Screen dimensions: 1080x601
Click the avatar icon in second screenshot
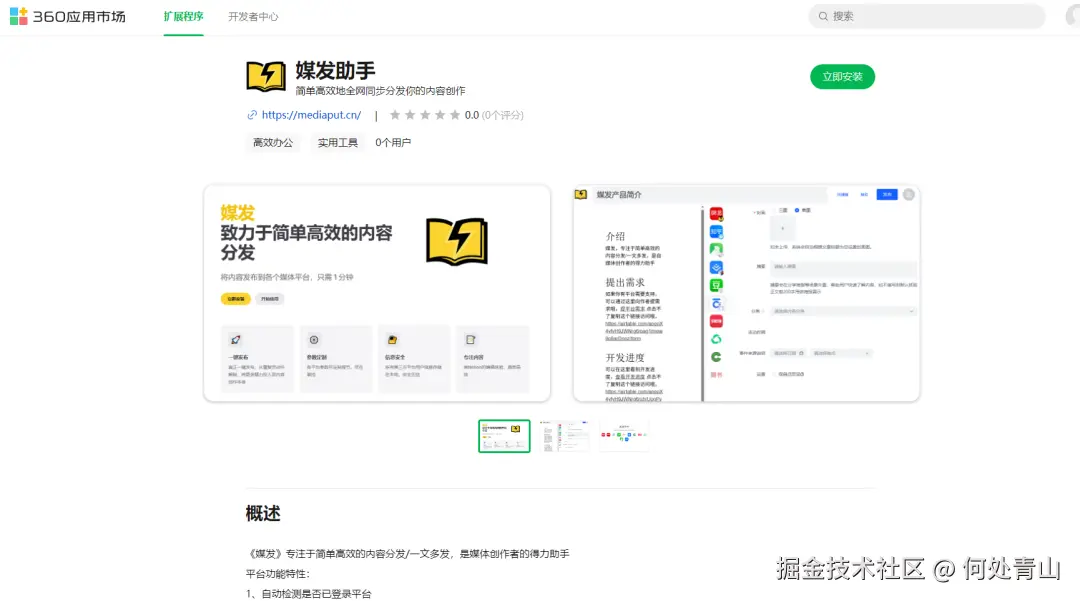(x=908, y=195)
